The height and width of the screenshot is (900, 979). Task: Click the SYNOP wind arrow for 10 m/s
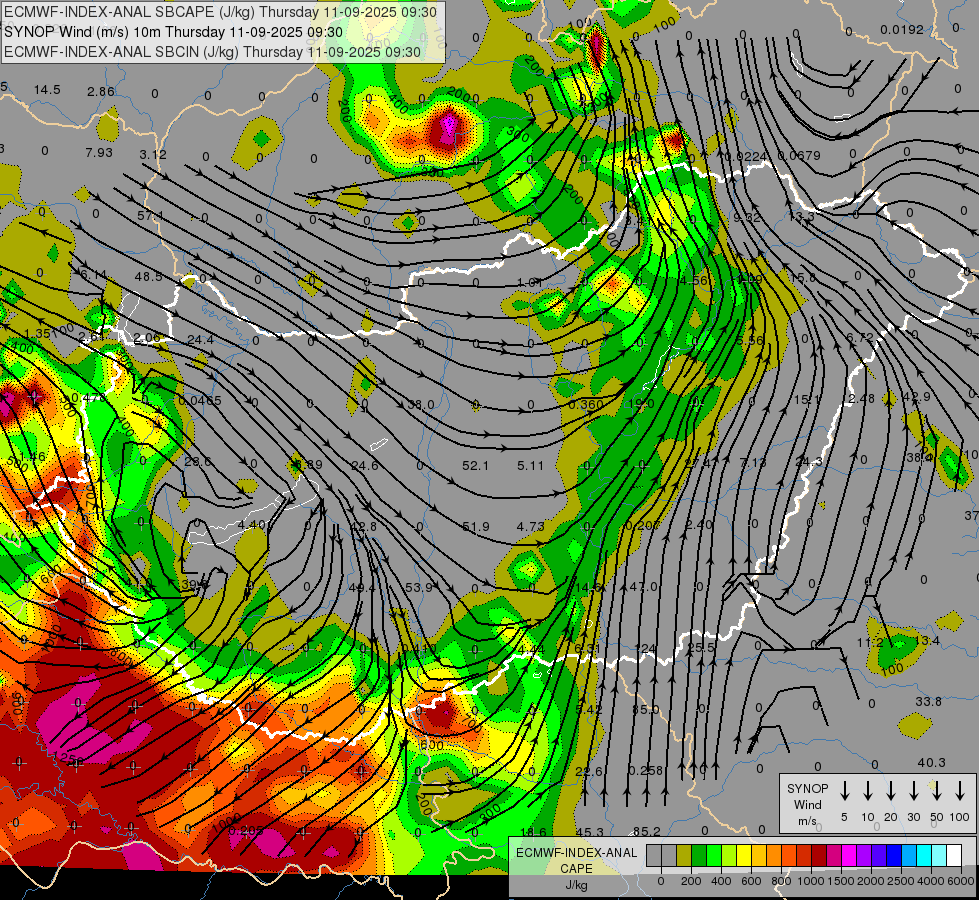pyautogui.click(x=868, y=791)
